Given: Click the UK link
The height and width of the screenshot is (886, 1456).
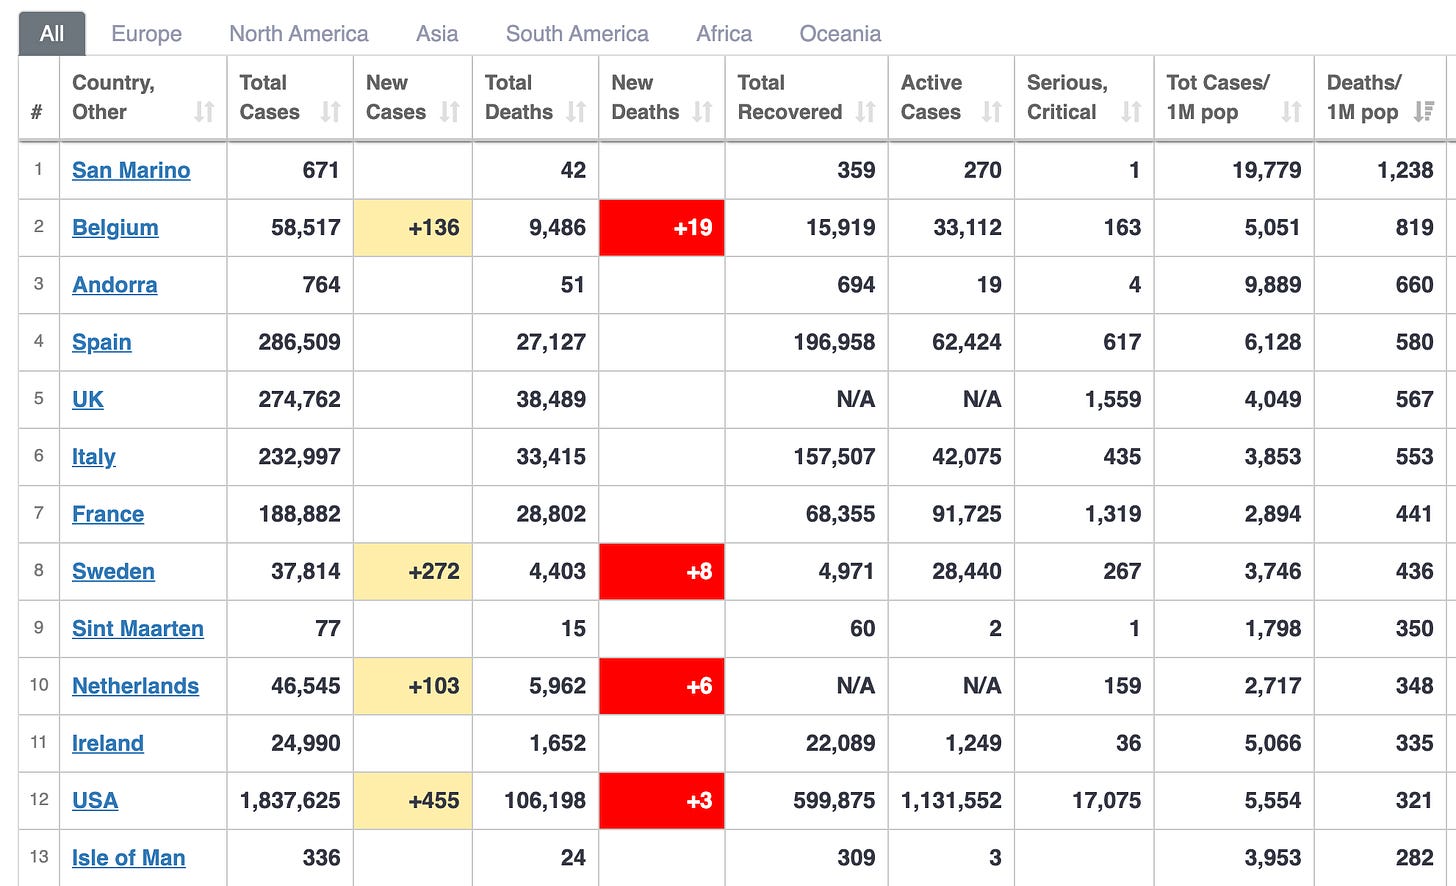Looking at the screenshot, I should (88, 400).
